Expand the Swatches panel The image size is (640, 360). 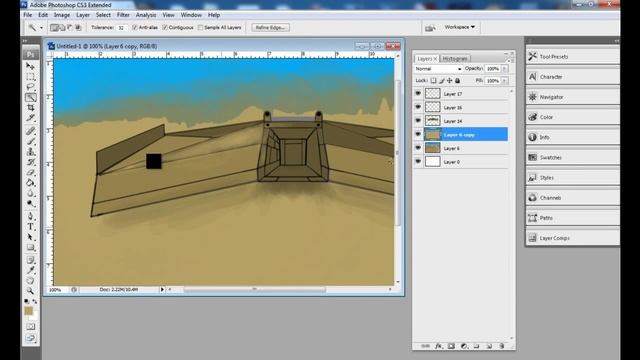point(572,158)
